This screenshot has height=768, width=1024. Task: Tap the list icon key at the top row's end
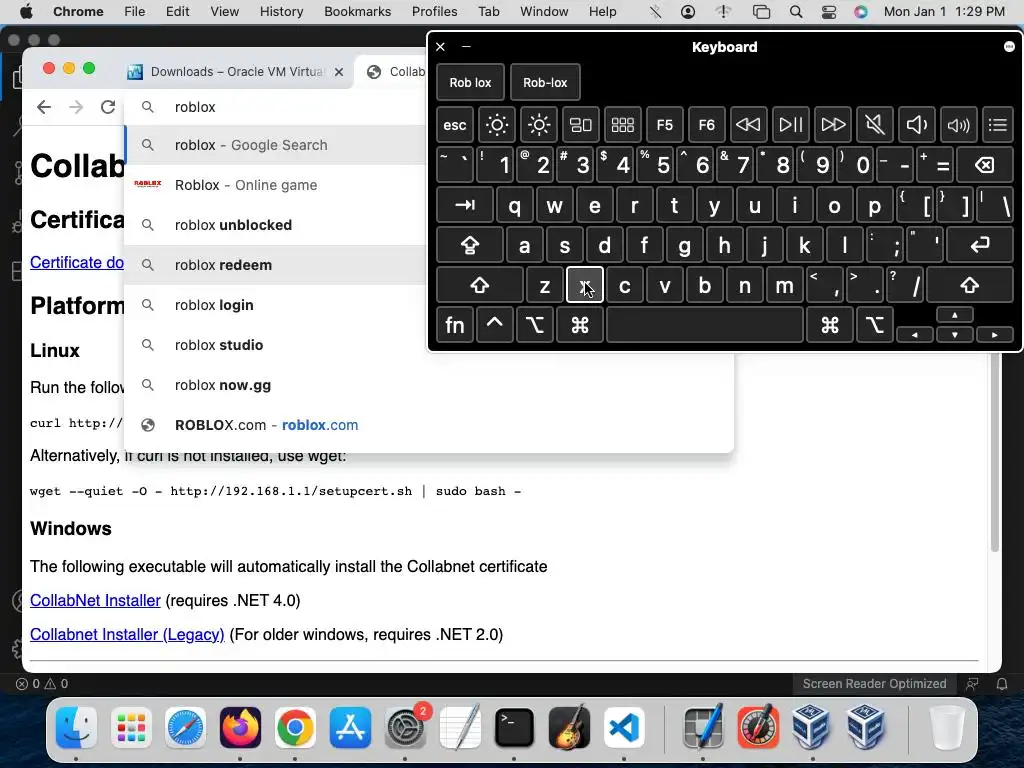coord(998,125)
